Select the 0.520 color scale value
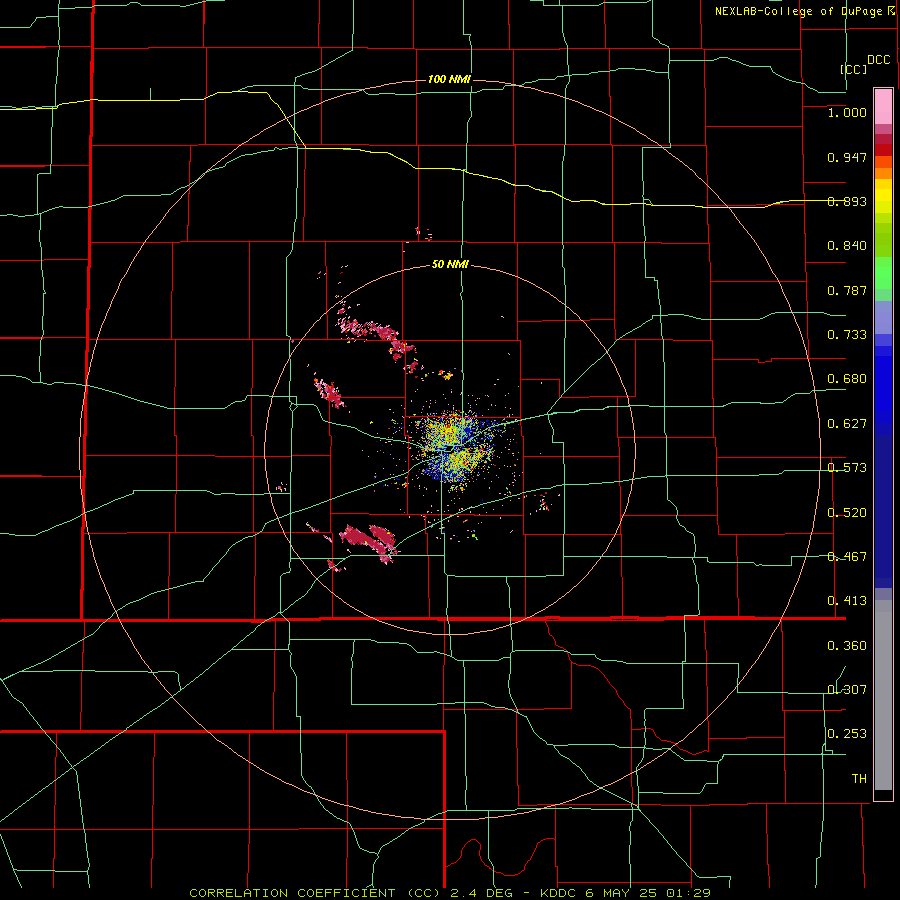900x900 pixels. pyautogui.click(x=847, y=513)
